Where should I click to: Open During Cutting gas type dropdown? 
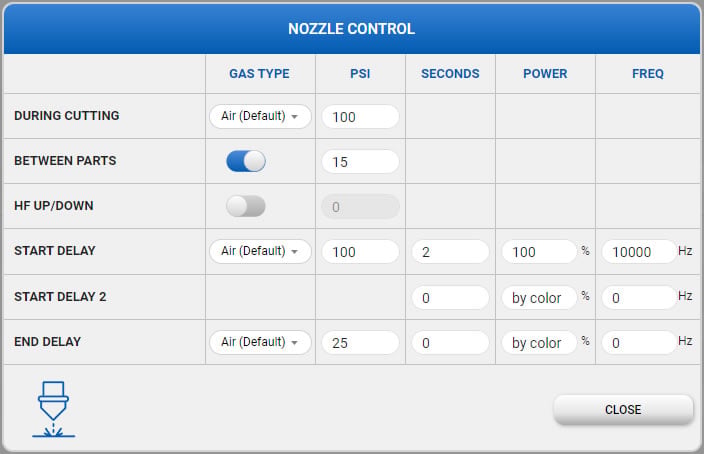click(x=260, y=116)
